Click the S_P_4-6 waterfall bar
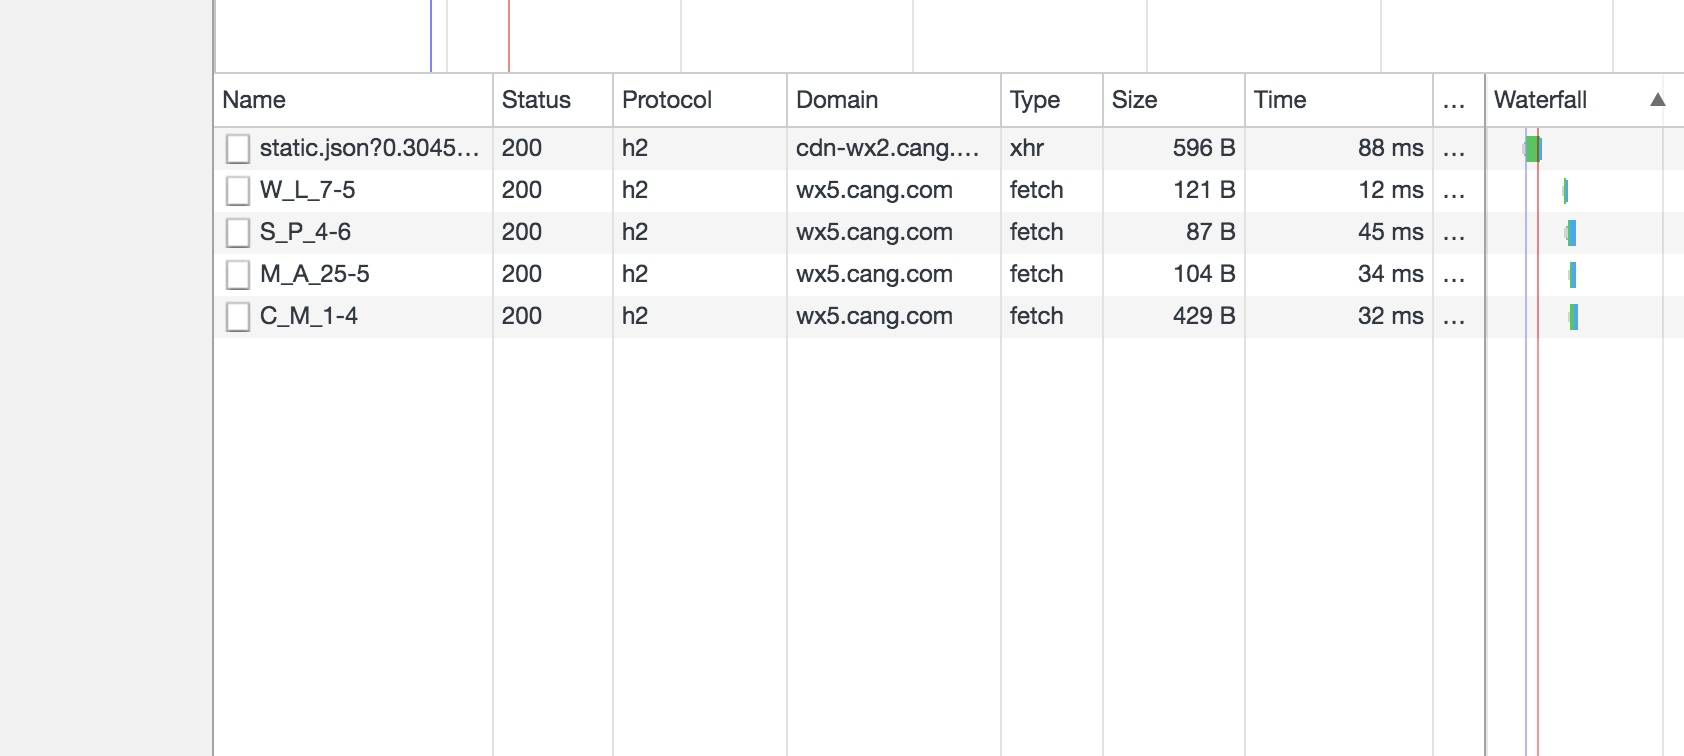1684x756 pixels. pyautogui.click(x=1571, y=233)
